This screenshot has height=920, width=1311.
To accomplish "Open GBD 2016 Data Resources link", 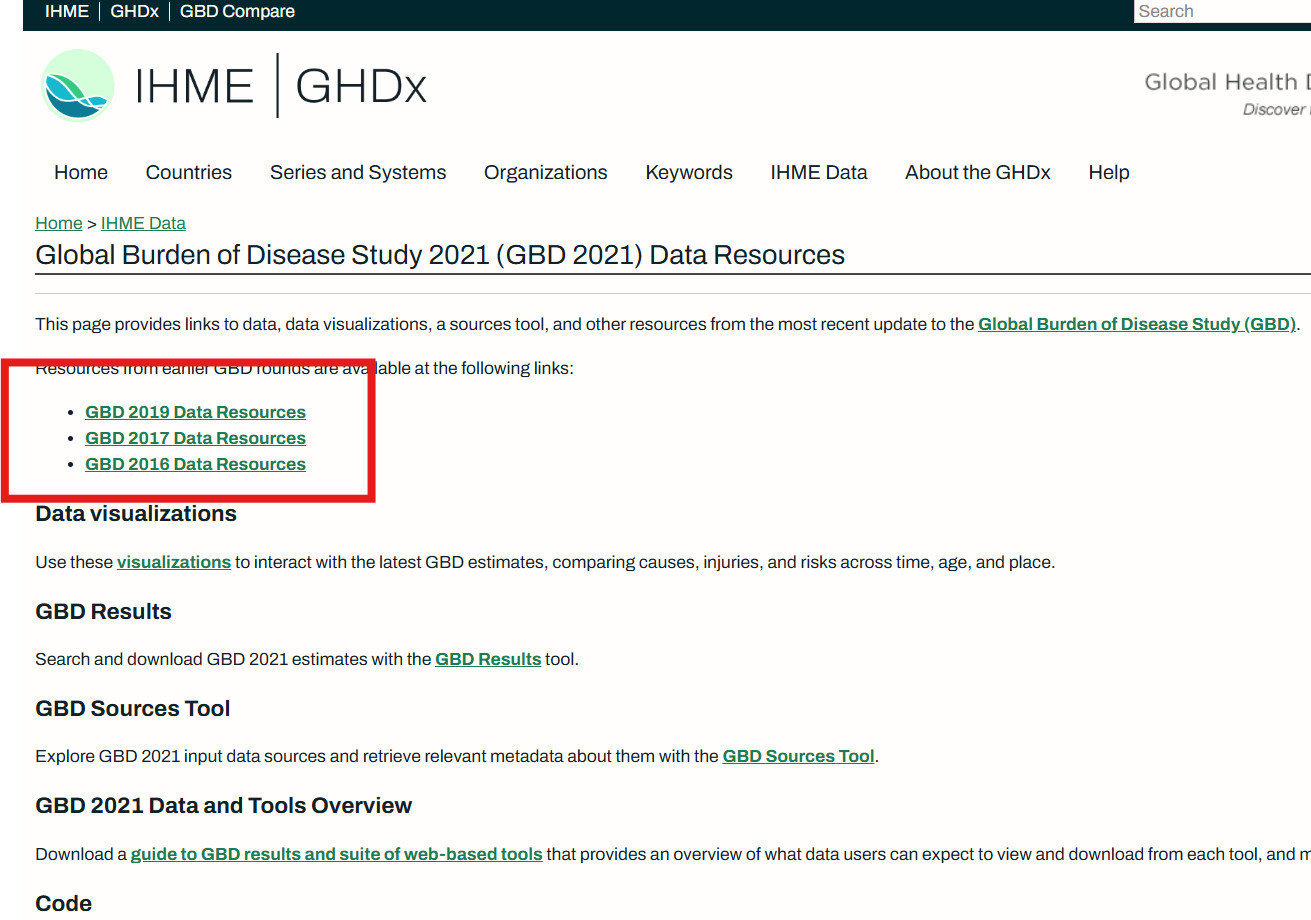I will coord(195,464).
